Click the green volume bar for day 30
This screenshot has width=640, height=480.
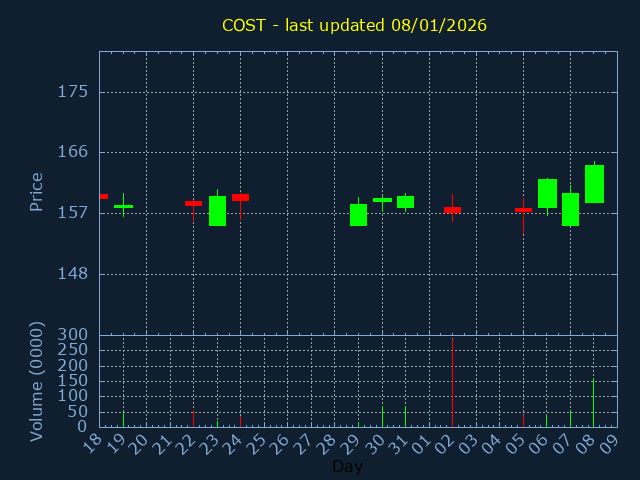point(382,416)
